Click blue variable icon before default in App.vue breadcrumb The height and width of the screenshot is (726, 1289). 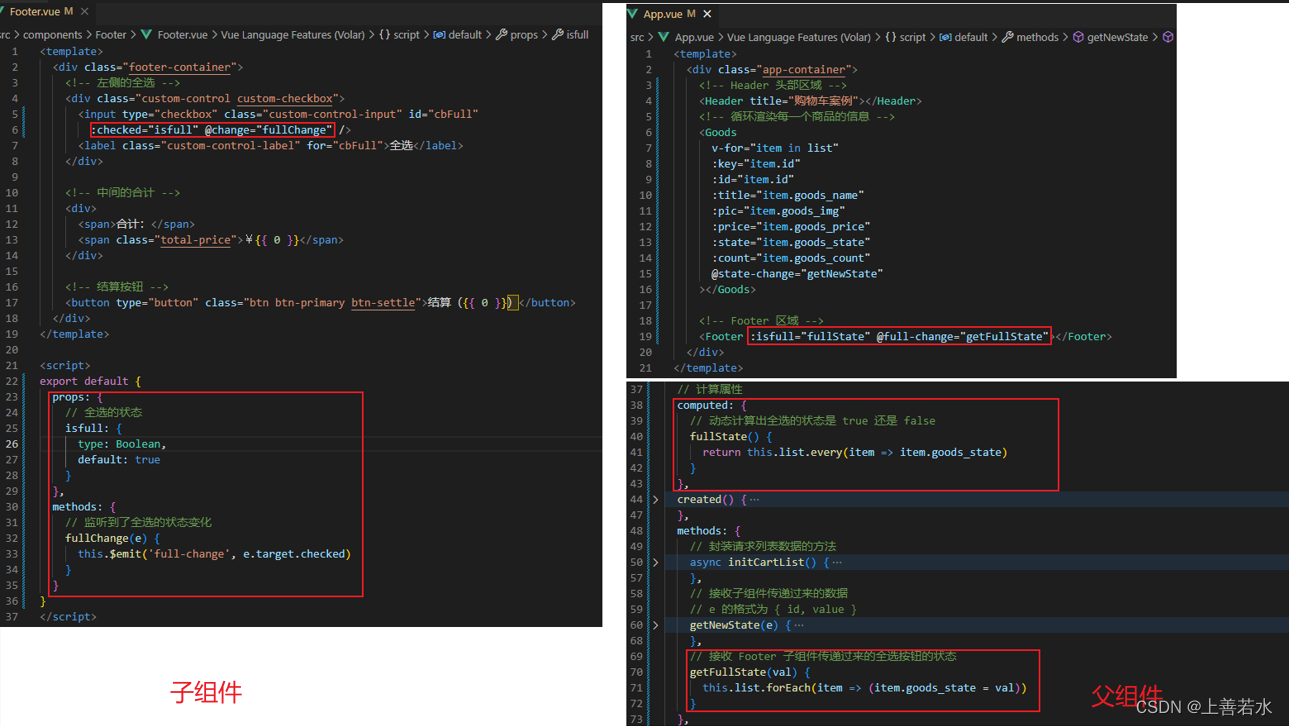click(x=945, y=37)
